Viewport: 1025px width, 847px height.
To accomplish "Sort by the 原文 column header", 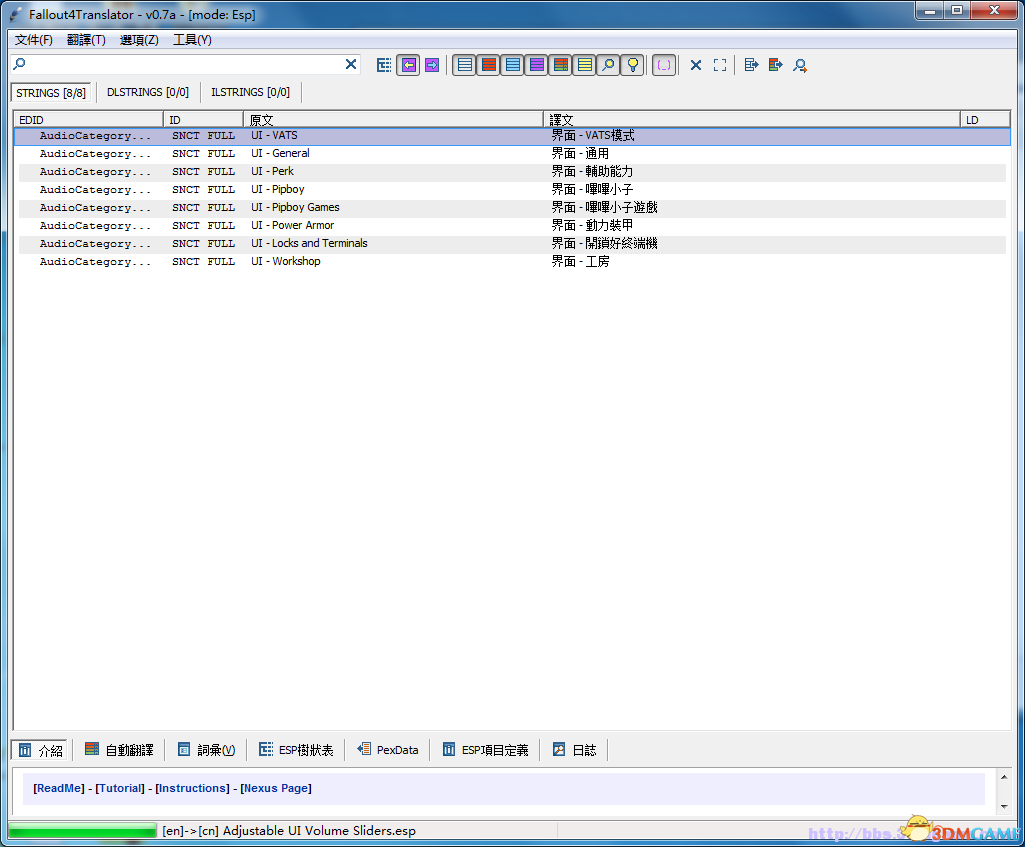I will pos(394,120).
